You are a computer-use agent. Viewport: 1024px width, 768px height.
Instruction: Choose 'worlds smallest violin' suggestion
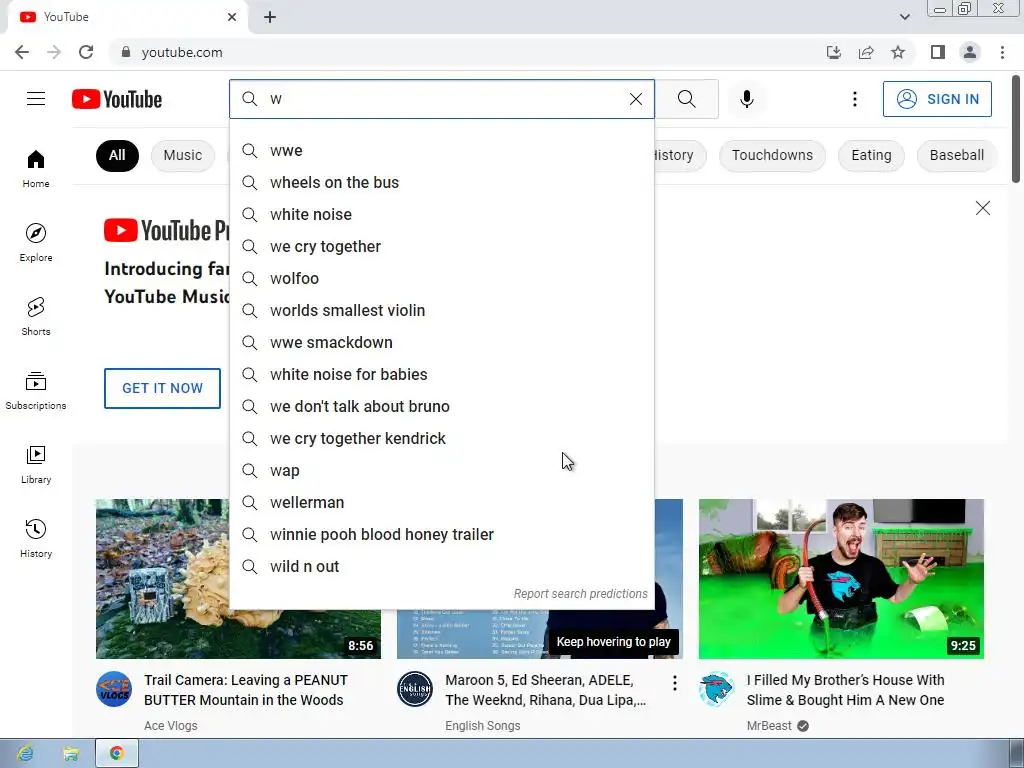pyautogui.click(x=441, y=310)
